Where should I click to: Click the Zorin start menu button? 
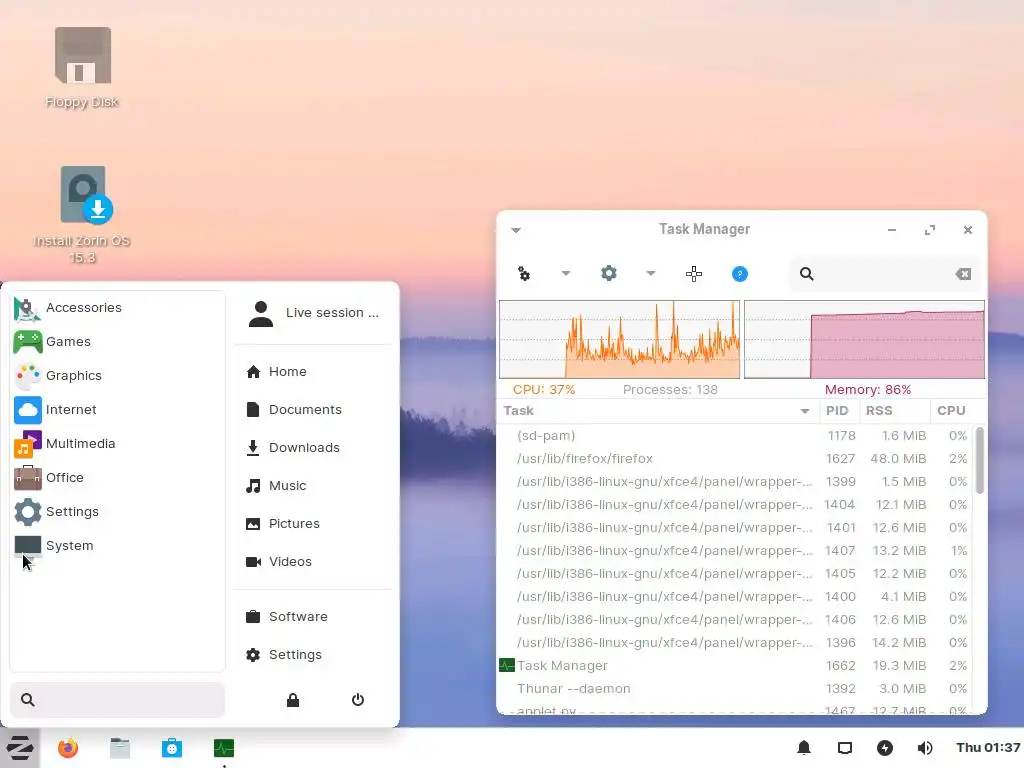(20, 748)
